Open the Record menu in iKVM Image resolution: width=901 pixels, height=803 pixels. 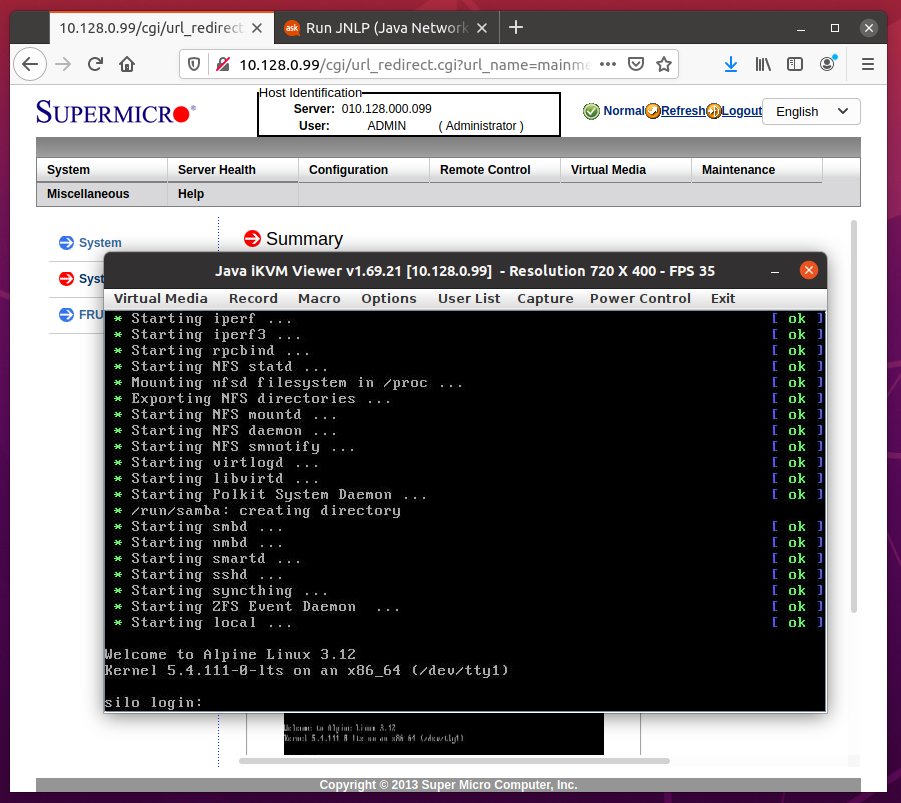253,298
